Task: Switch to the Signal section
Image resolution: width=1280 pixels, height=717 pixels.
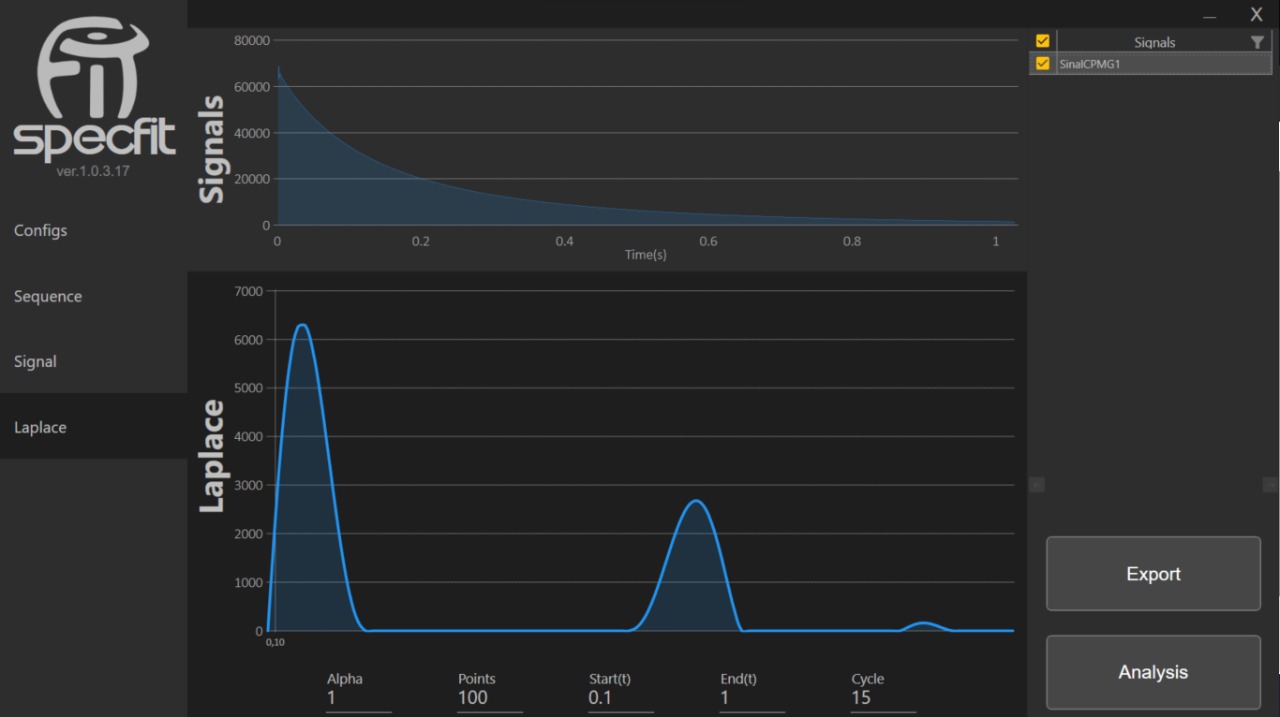Action: click(x=35, y=362)
